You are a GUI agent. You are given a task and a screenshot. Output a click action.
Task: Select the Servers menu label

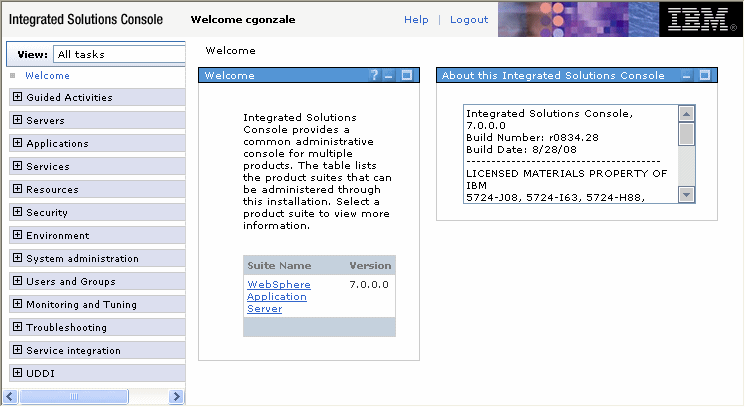[x=45, y=121]
